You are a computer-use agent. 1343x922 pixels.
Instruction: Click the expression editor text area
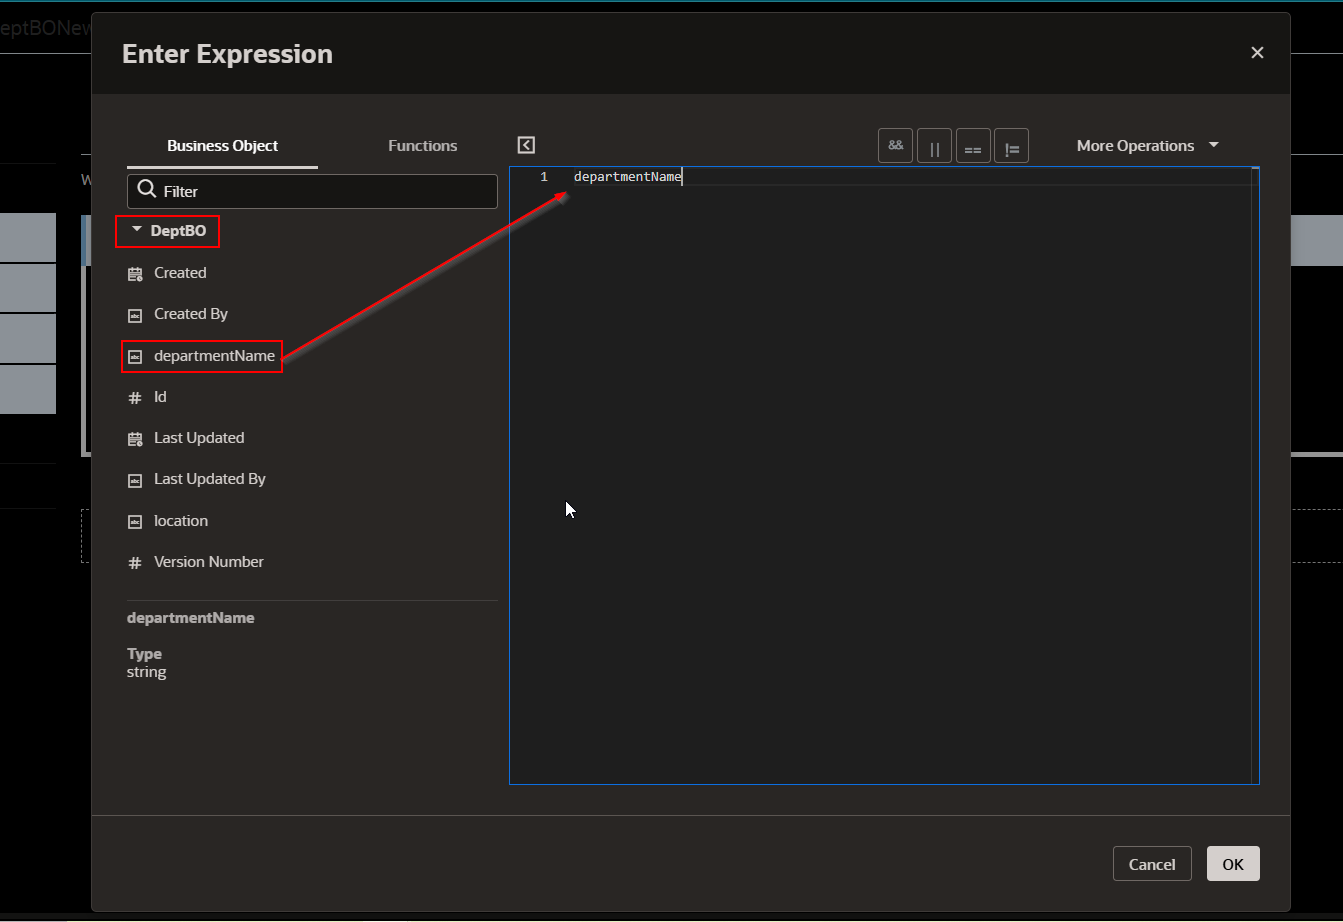884,476
